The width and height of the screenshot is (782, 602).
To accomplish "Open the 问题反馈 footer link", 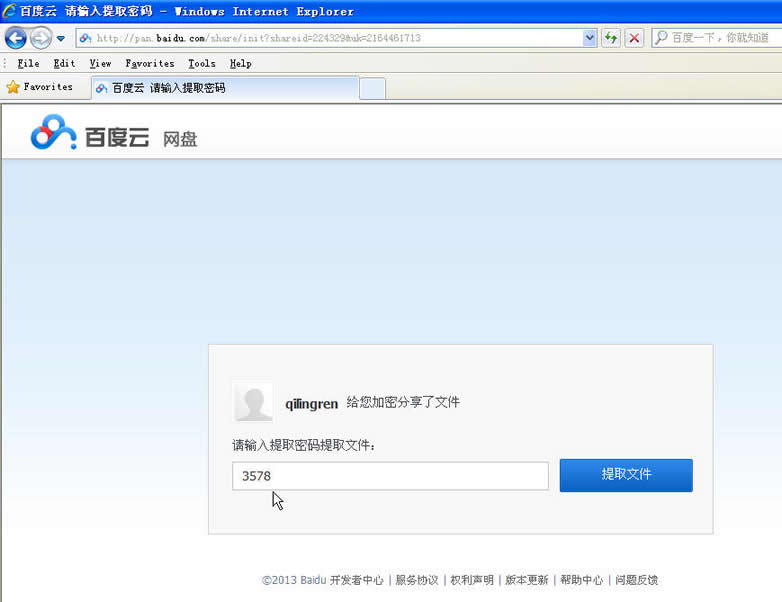I will coord(636,580).
